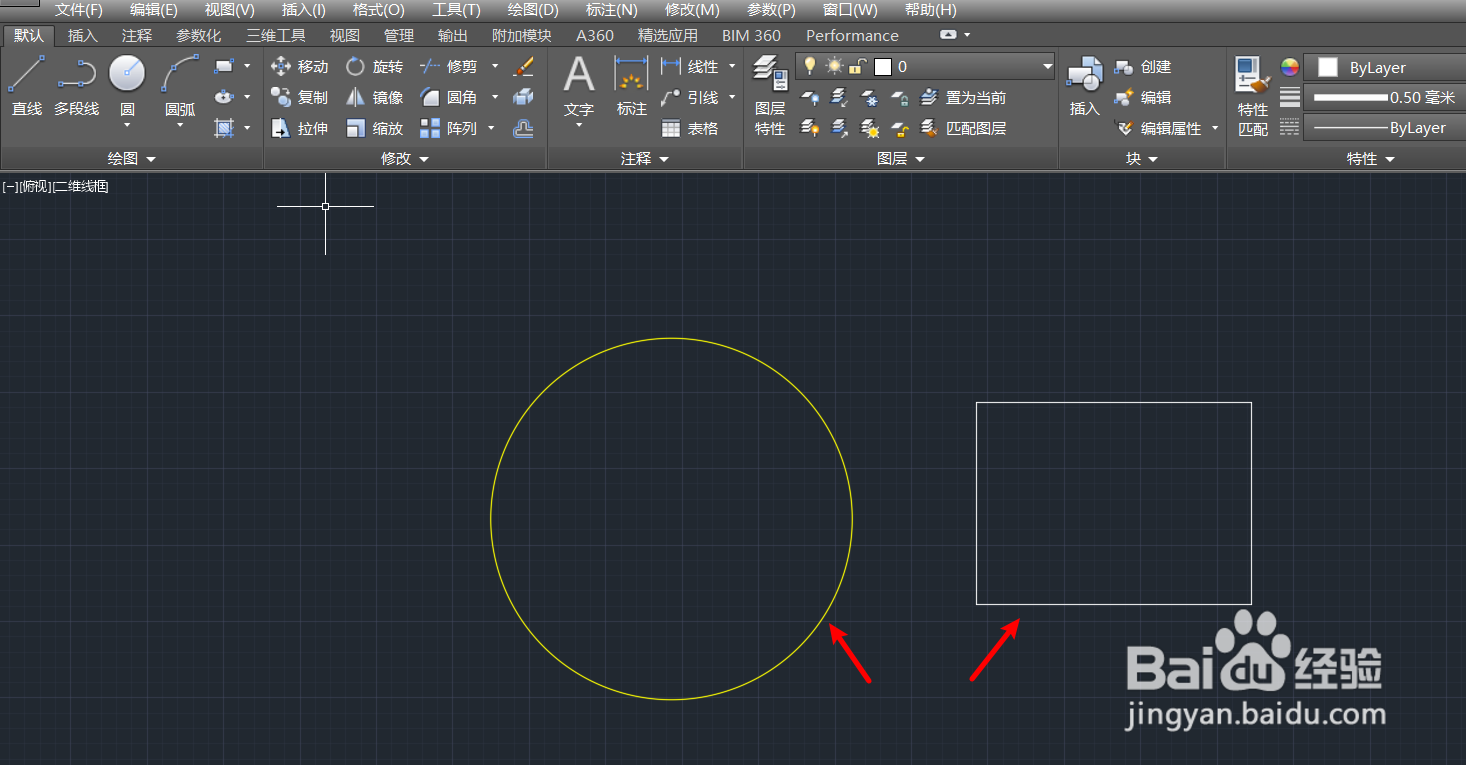This screenshot has width=1466, height=765.
Task: Select the 直线 line tool
Action: [27, 86]
